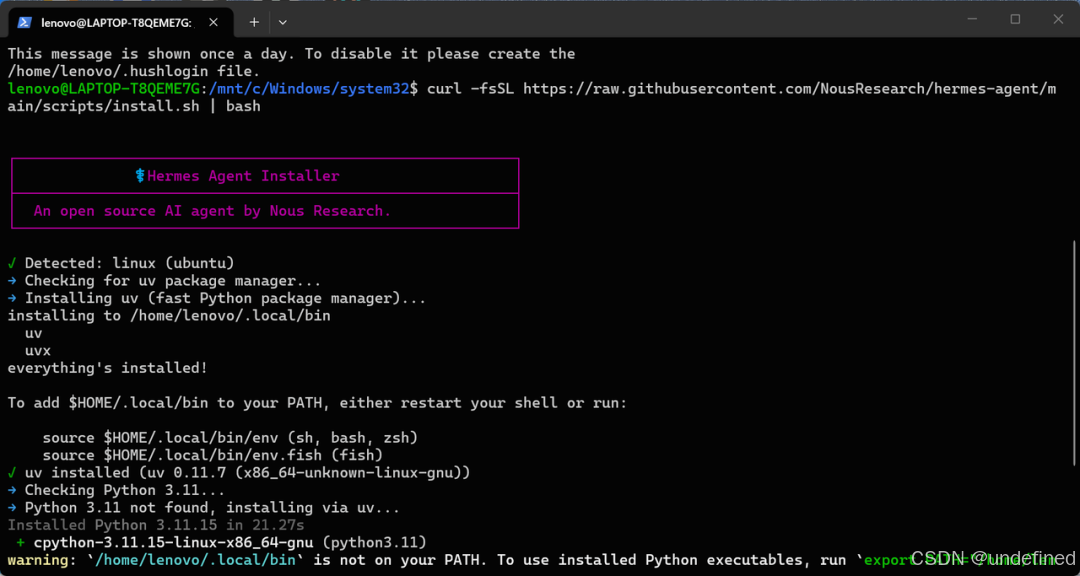The image size is (1080, 576).
Task: Click 'Installing uv (fast Python package manager)...' line
Action: (217, 298)
